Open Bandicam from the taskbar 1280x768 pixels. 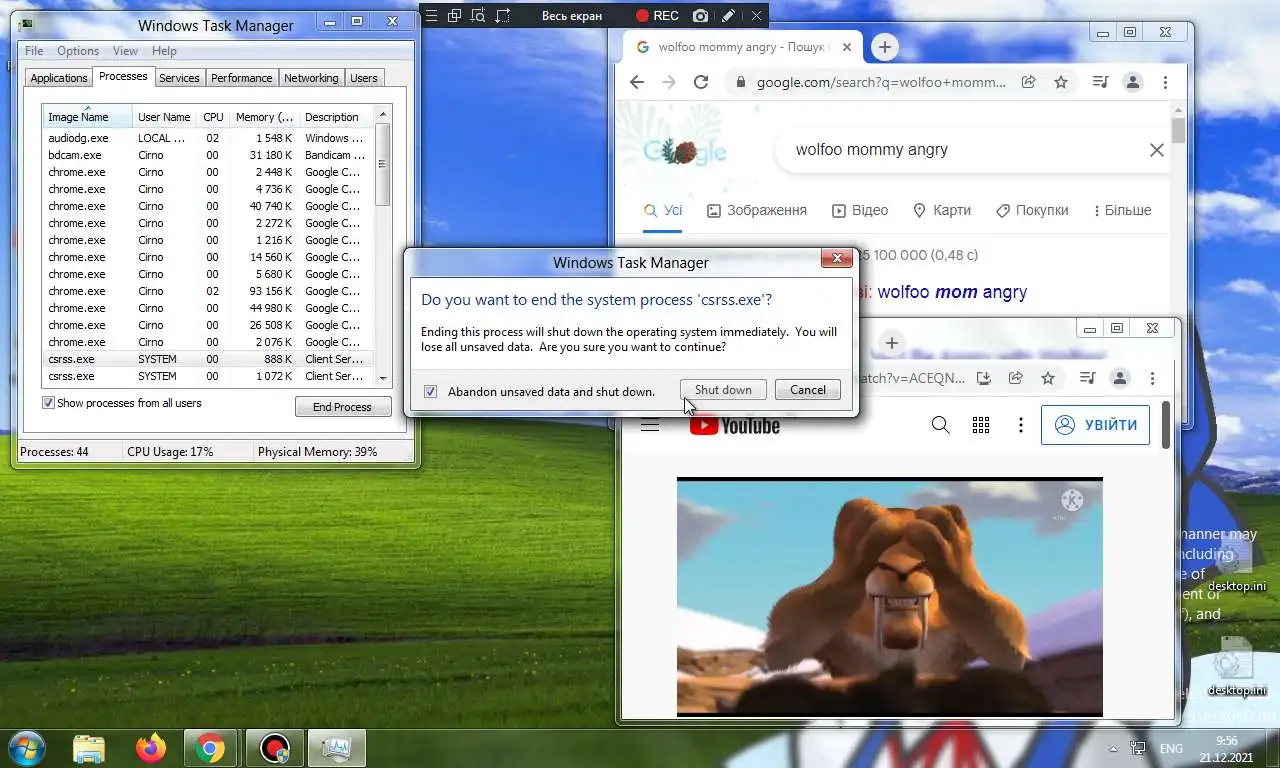click(274, 748)
